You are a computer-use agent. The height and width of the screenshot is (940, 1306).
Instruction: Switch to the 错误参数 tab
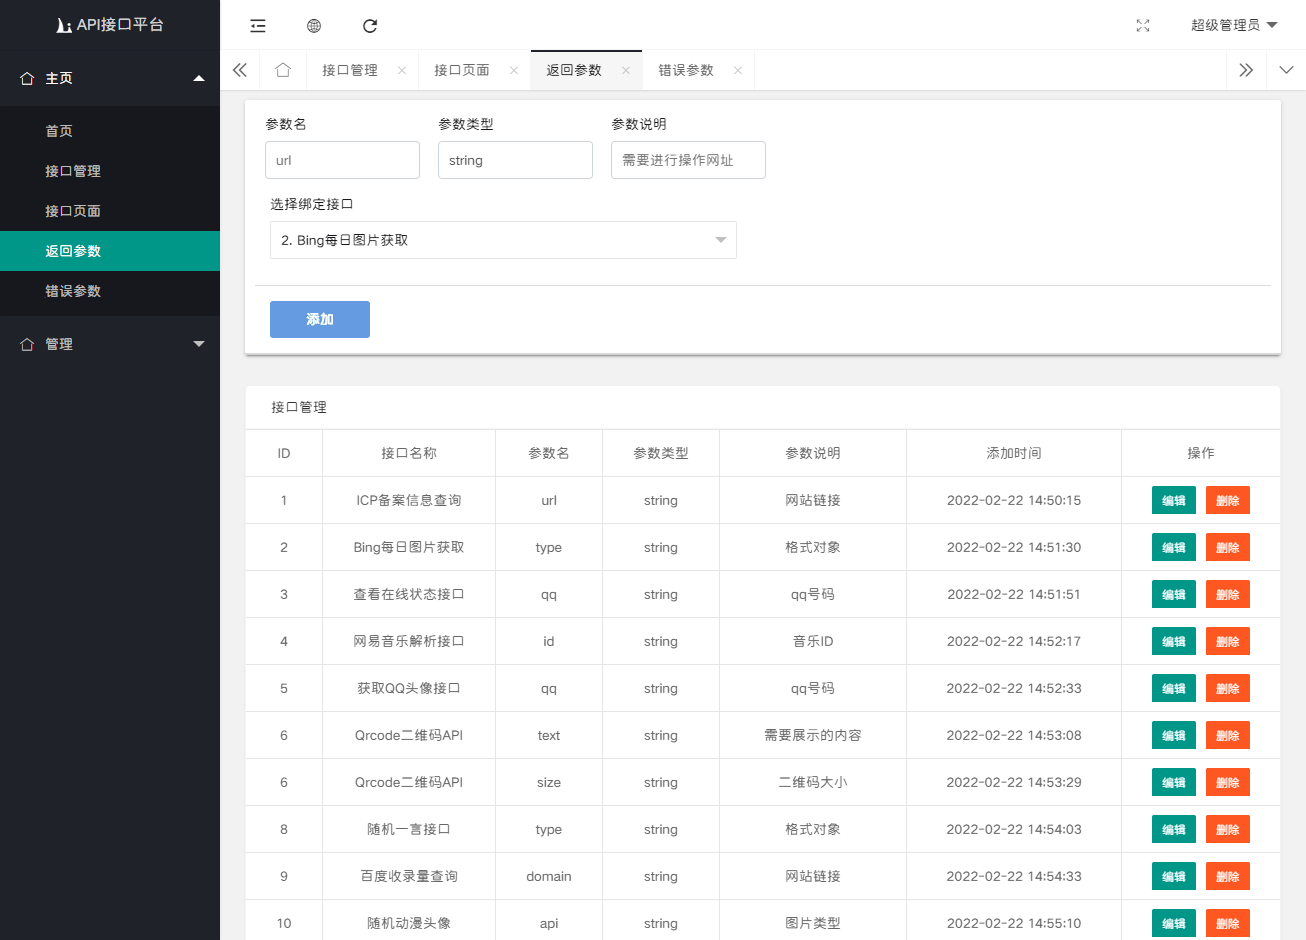(686, 70)
